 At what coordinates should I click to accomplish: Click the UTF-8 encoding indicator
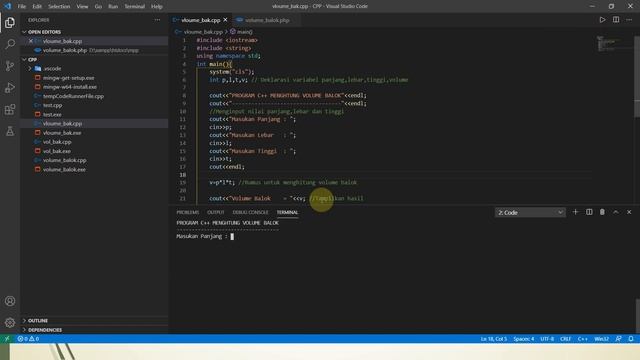547,339
